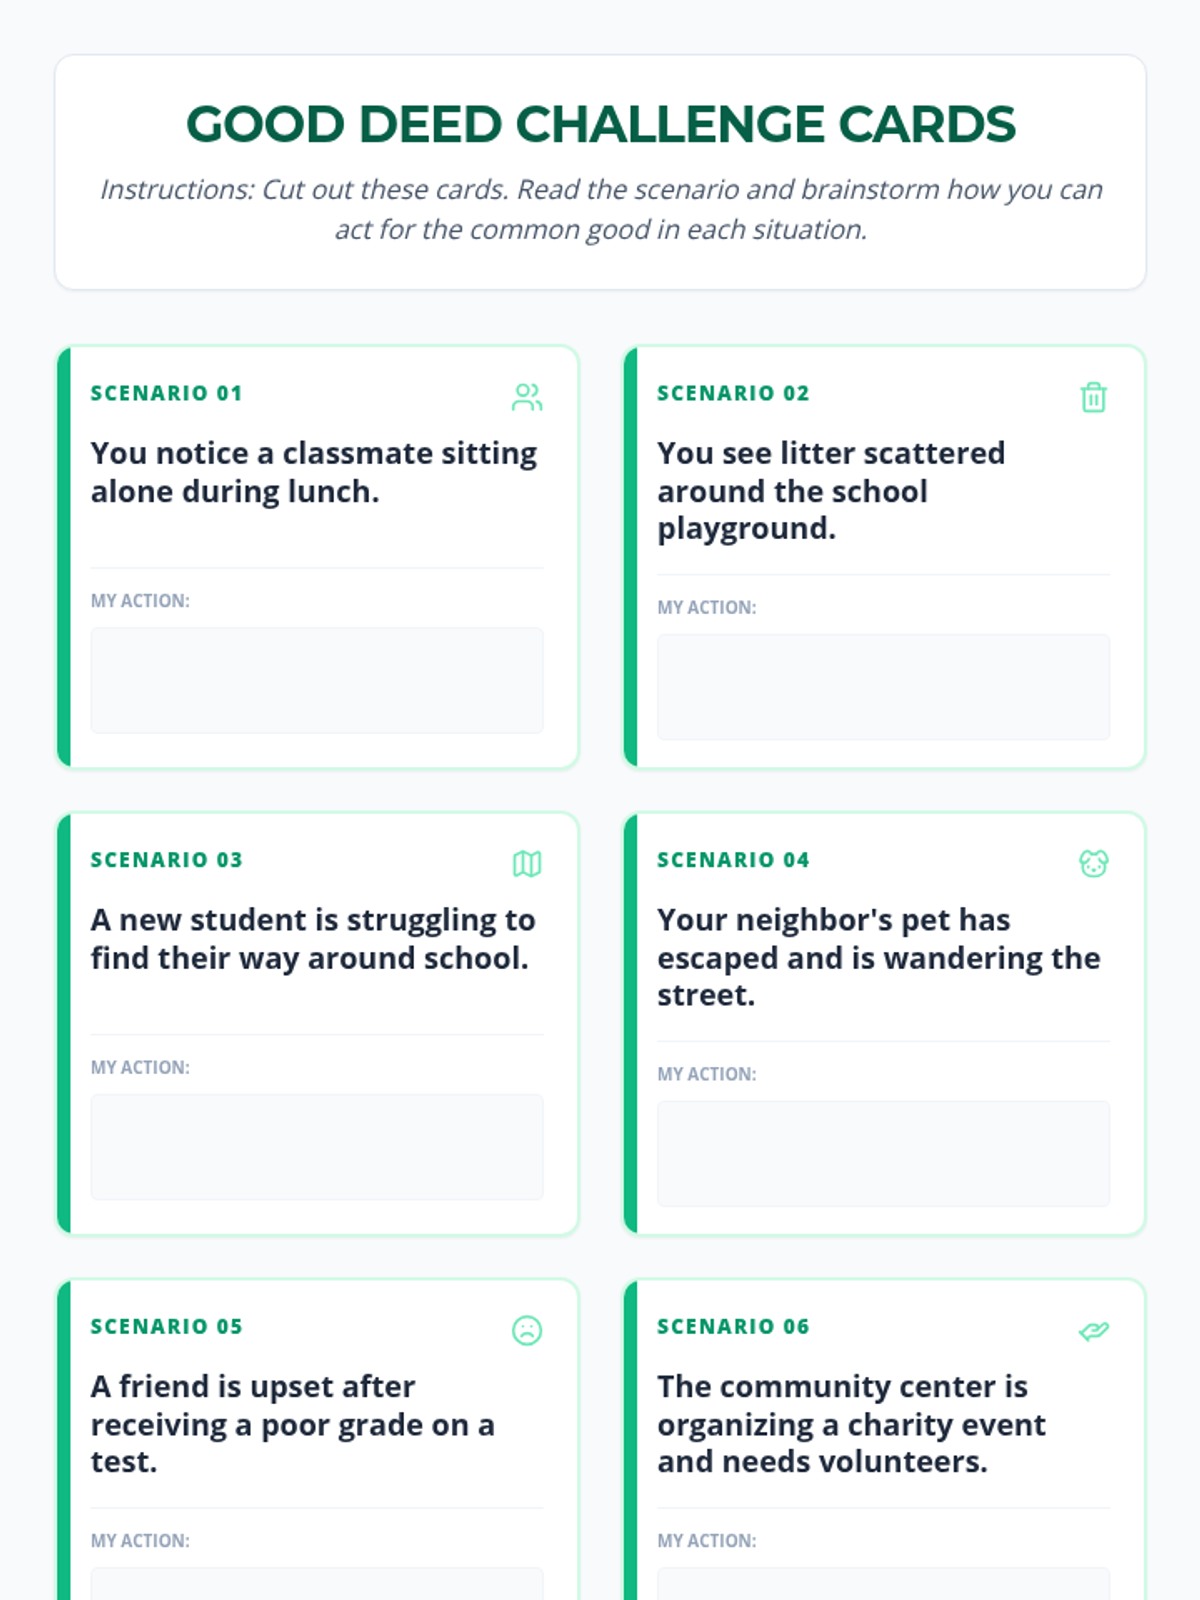Click the sad face icon on Scenario 05
The width and height of the screenshot is (1200, 1600).
(527, 1330)
